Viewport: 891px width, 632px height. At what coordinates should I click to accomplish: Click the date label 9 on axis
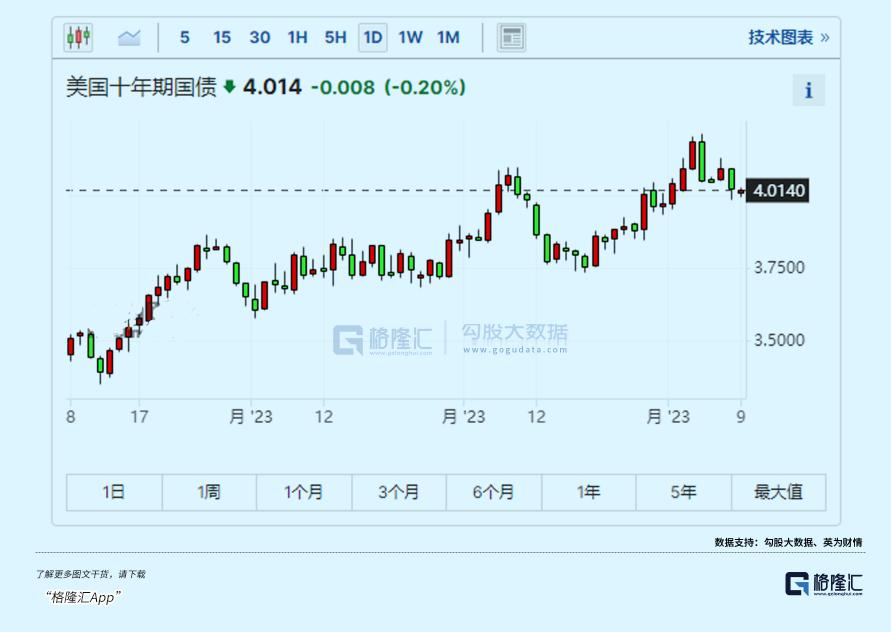(x=740, y=417)
